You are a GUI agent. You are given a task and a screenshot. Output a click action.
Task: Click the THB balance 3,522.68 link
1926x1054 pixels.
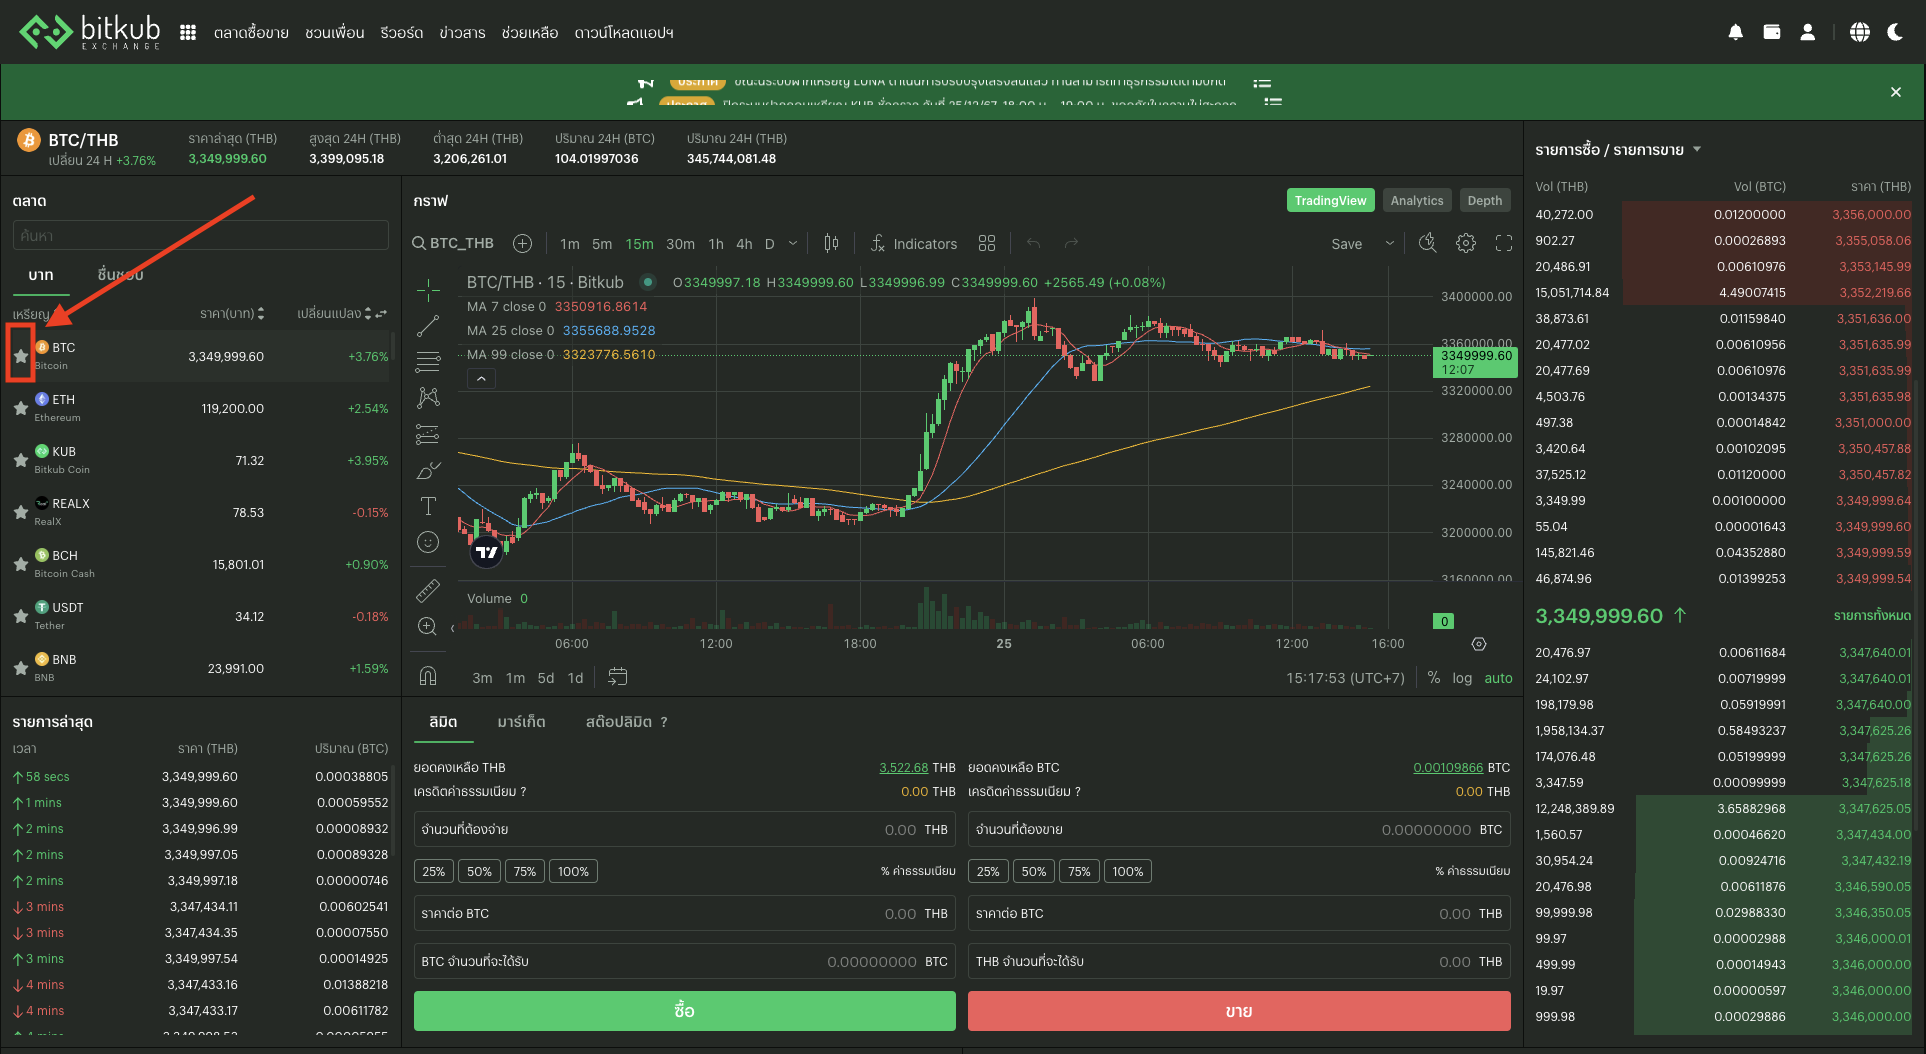903,767
